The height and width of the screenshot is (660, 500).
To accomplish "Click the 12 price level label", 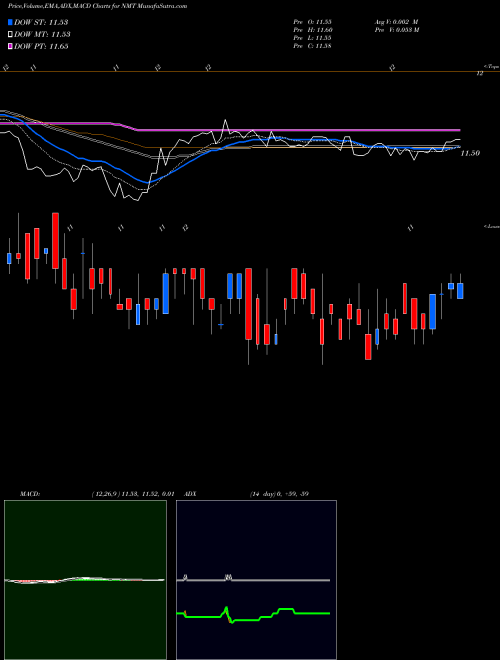I will click(x=479, y=73).
